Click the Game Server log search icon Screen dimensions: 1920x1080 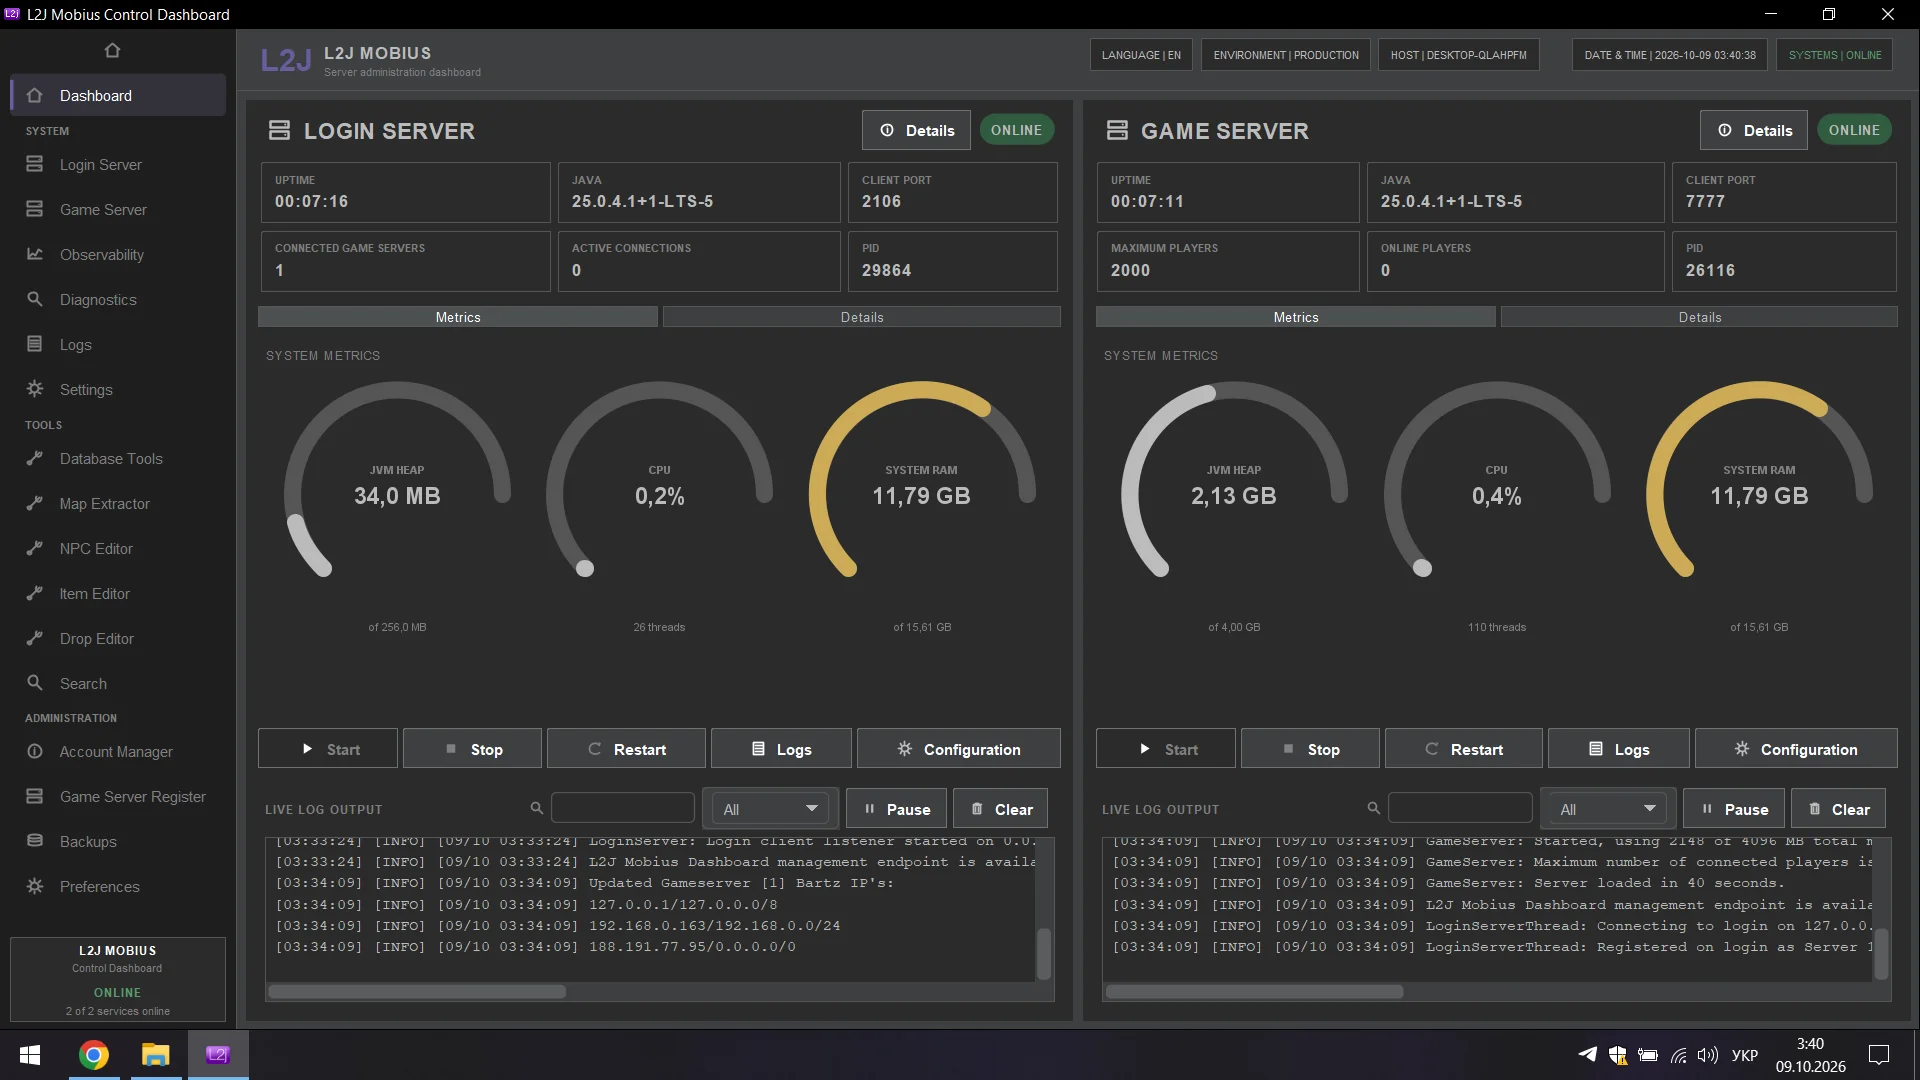click(1374, 808)
